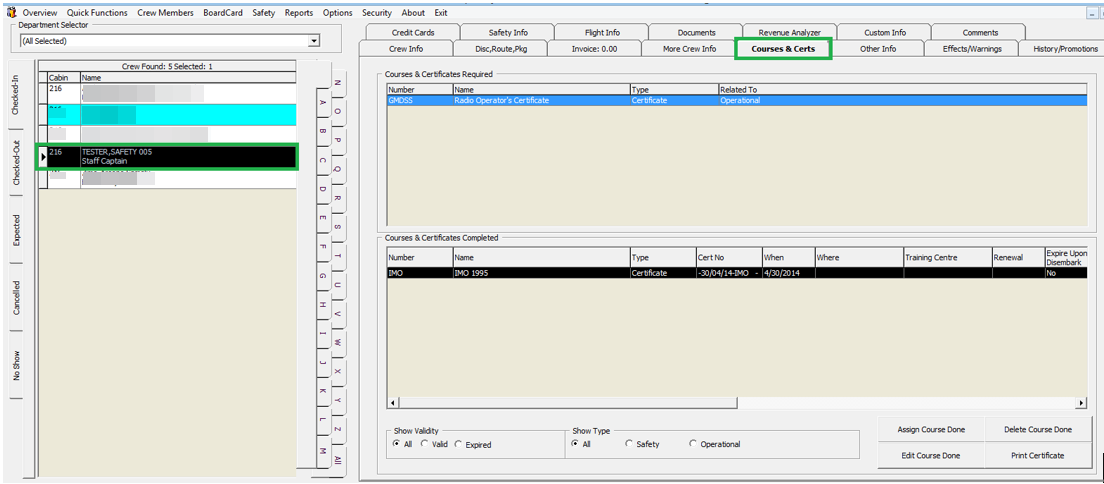Select the Cancelled vertical tab
The image size is (1104, 484).
(x=17, y=297)
